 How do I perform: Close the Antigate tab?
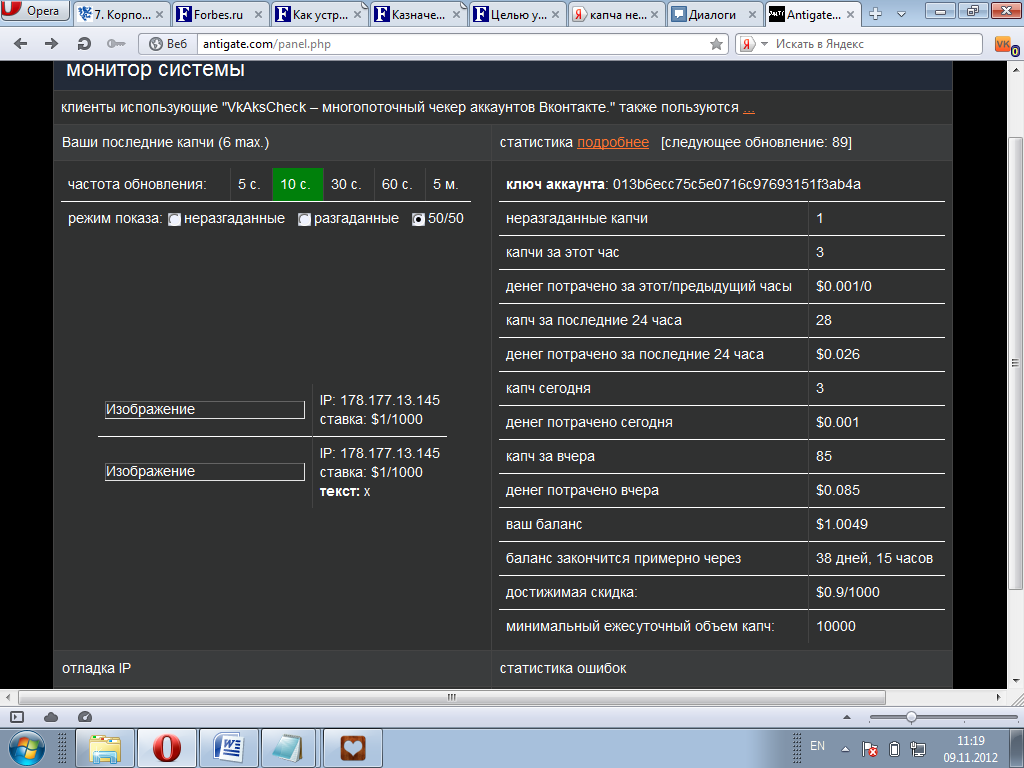pyautogui.click(x=850, y=14)
